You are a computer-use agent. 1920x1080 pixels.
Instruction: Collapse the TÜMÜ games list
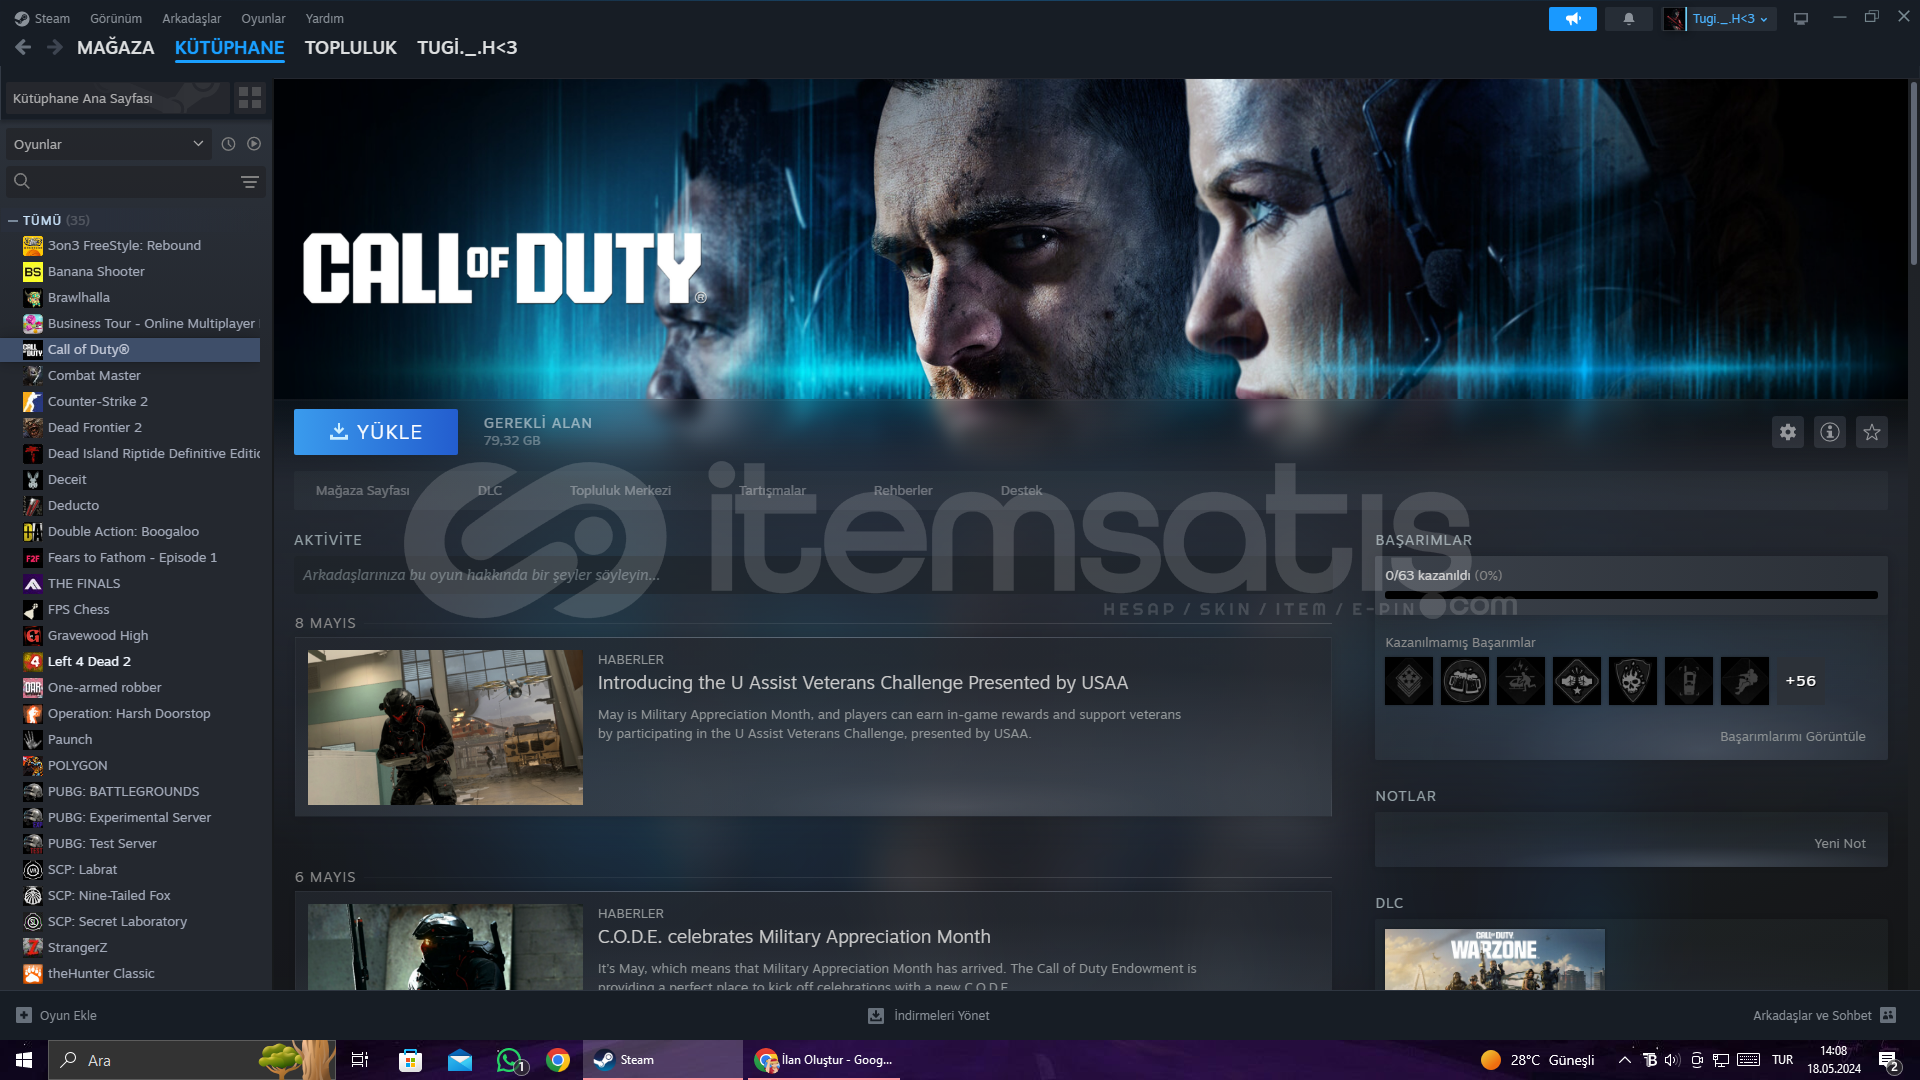(x=13, y=220)
